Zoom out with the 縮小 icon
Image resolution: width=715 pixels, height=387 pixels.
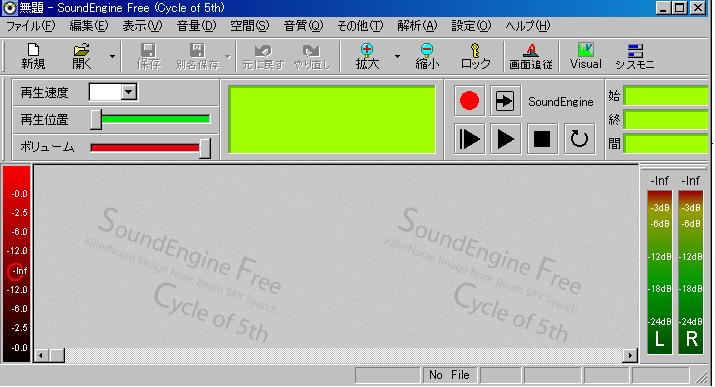427,56
